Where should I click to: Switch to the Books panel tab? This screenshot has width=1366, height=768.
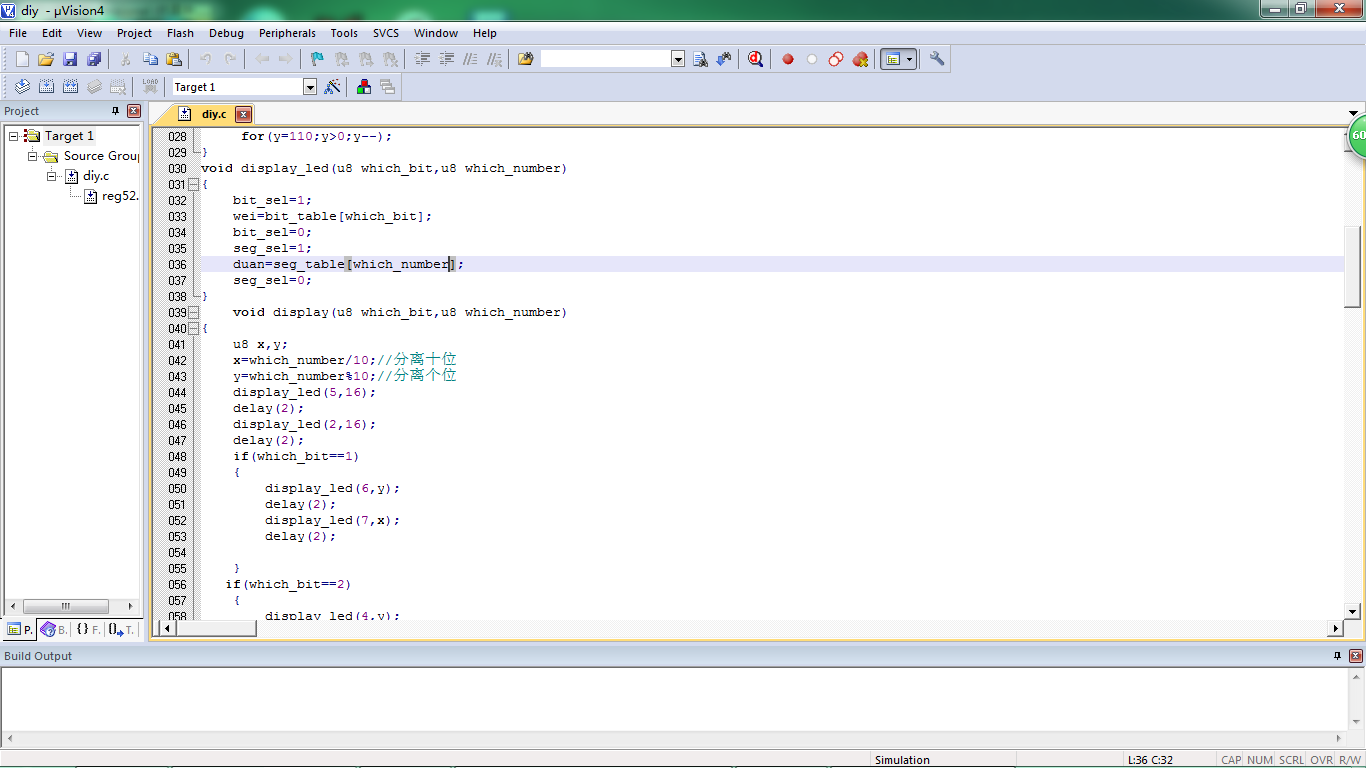[54, 629]
